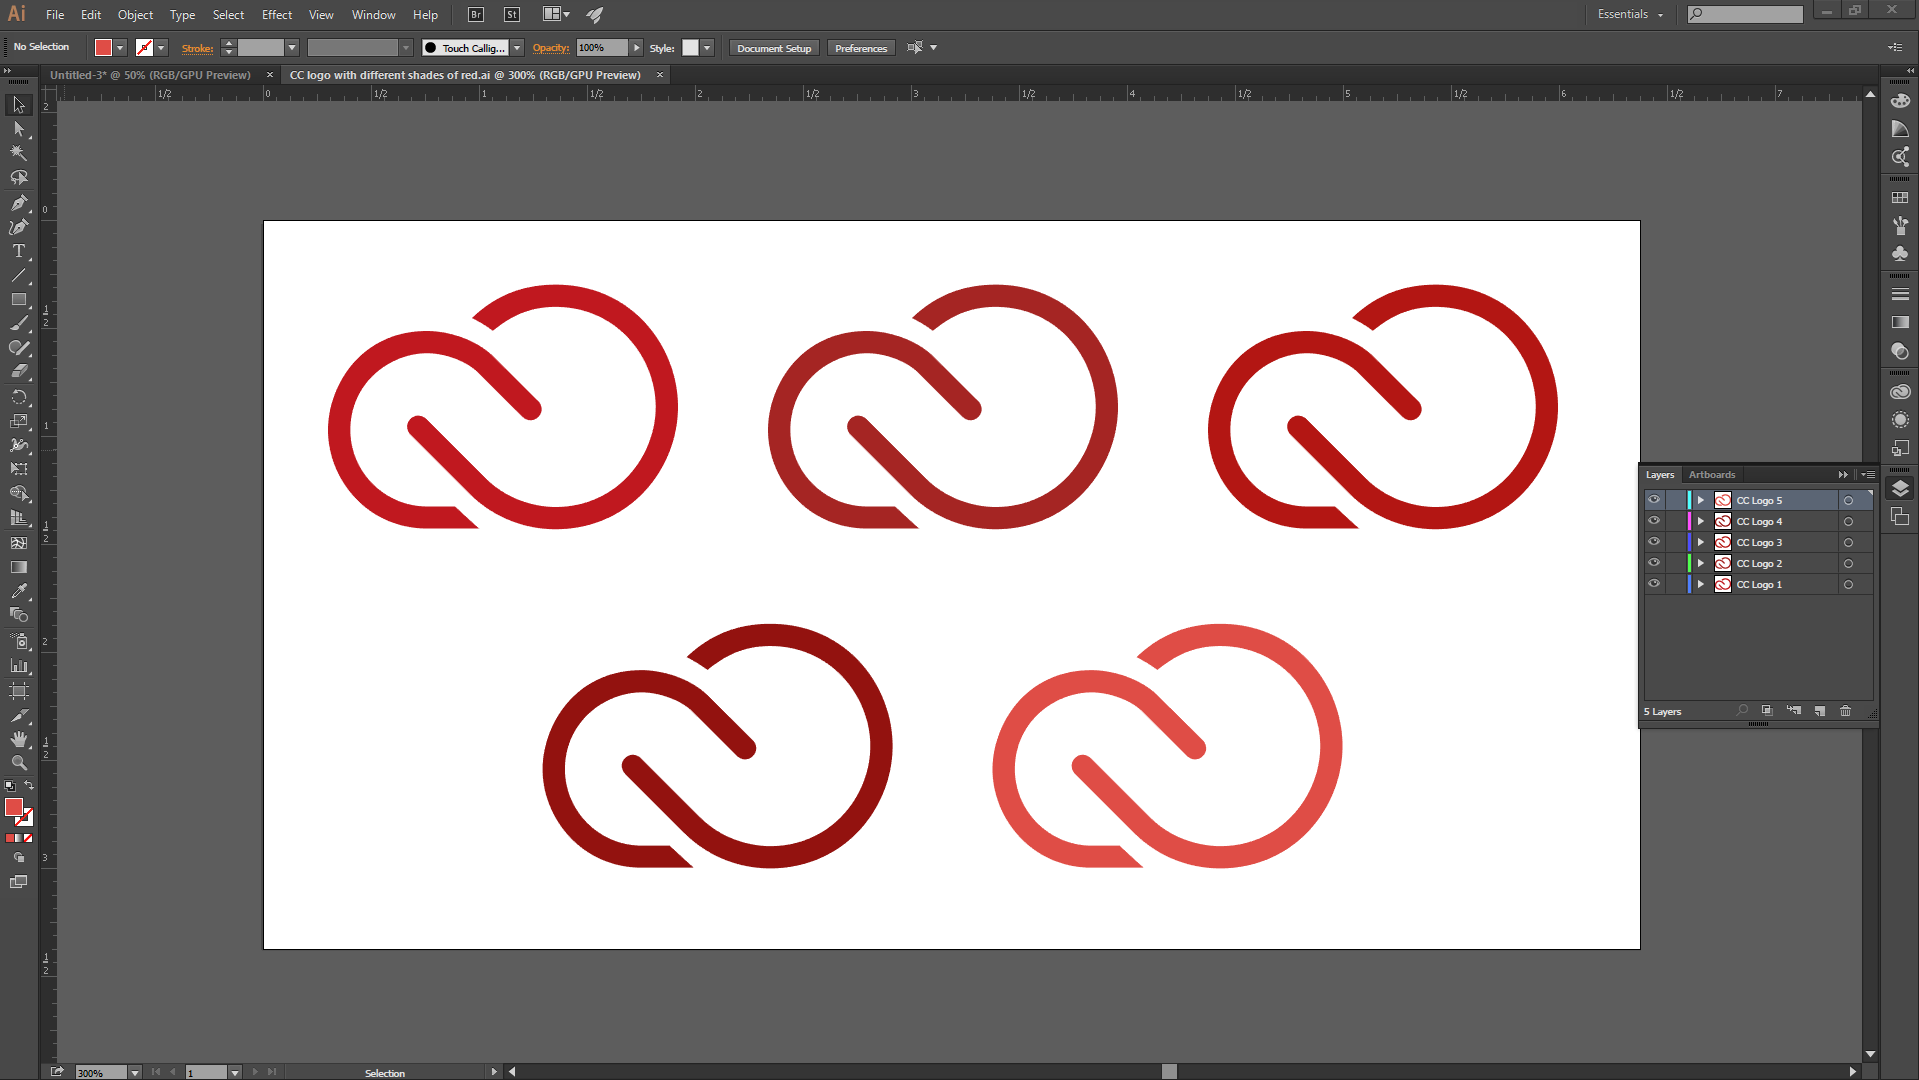Image resolution: width=1919 pixels, height=1080 pixels.
Task: Open the Layers panel icon in the dock
Action: tap(1900, 487)
